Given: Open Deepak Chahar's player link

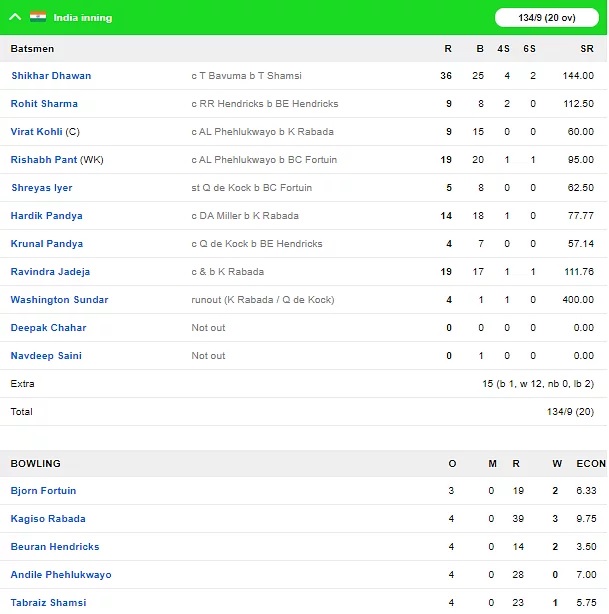Looking at the screenshot, I should [x=48, y=328].
